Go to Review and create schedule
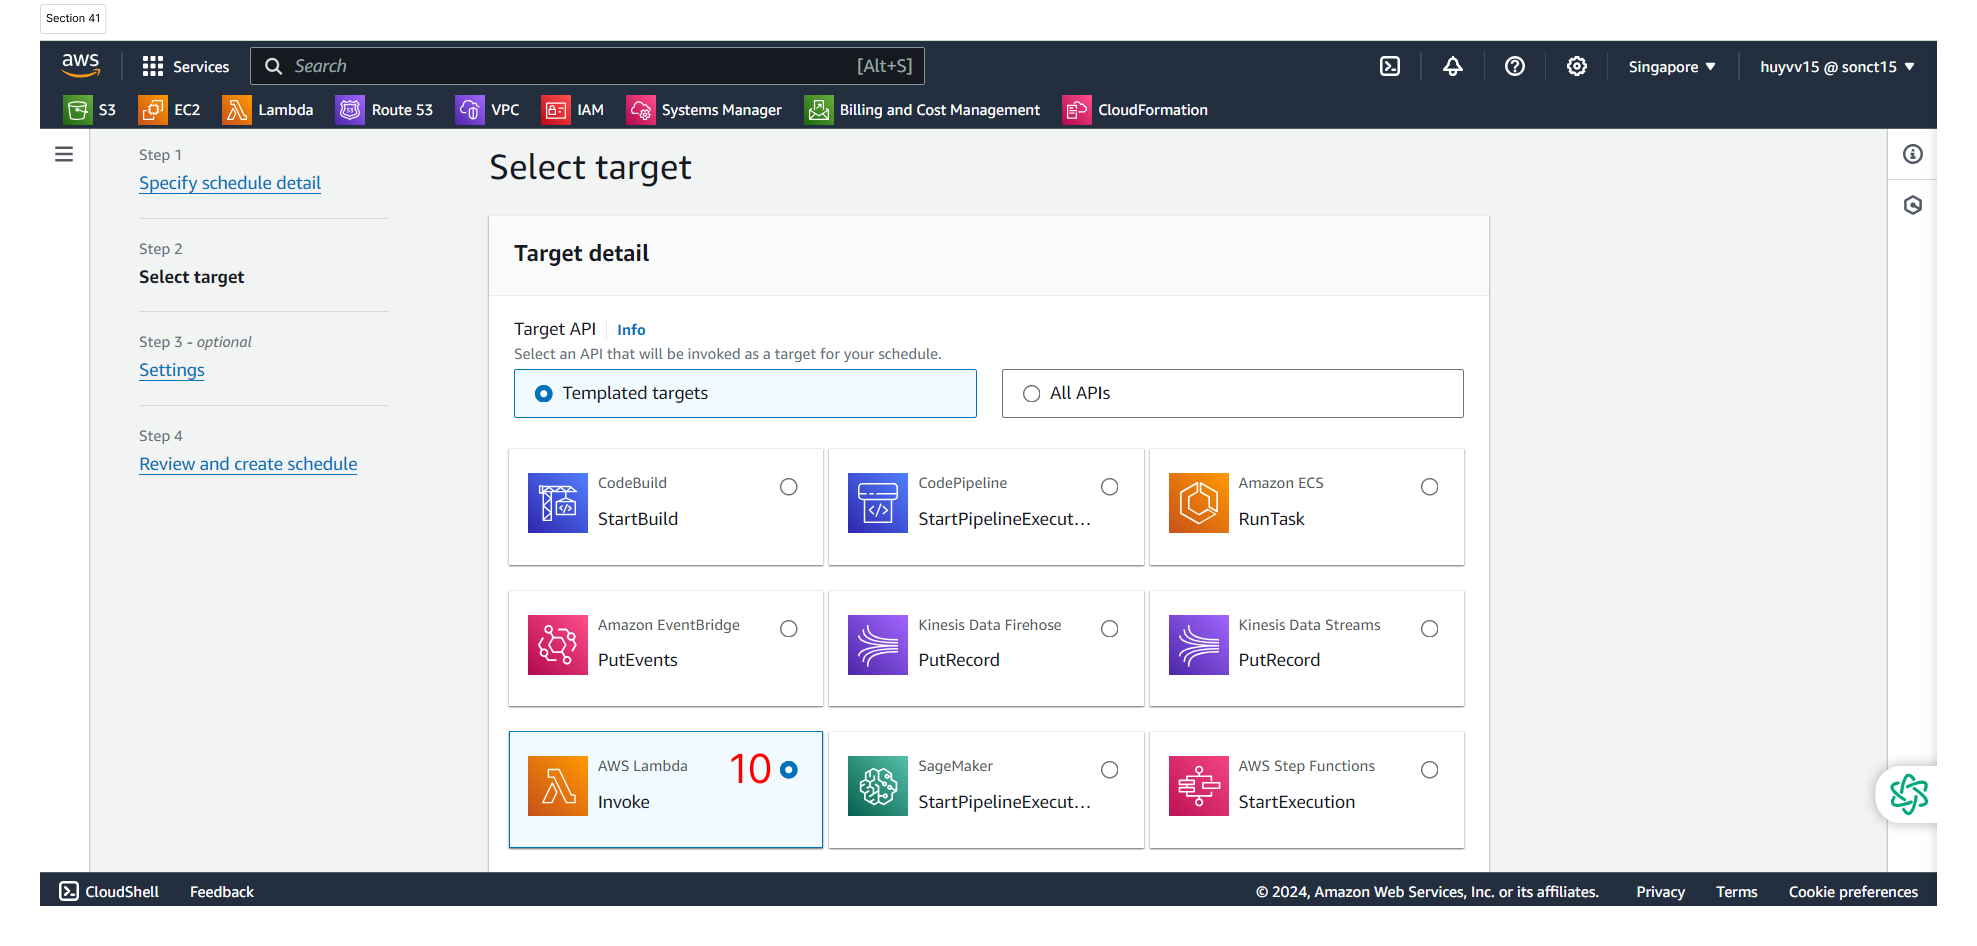Viewport: 1977px width, 946px height. tap(248, 464)
